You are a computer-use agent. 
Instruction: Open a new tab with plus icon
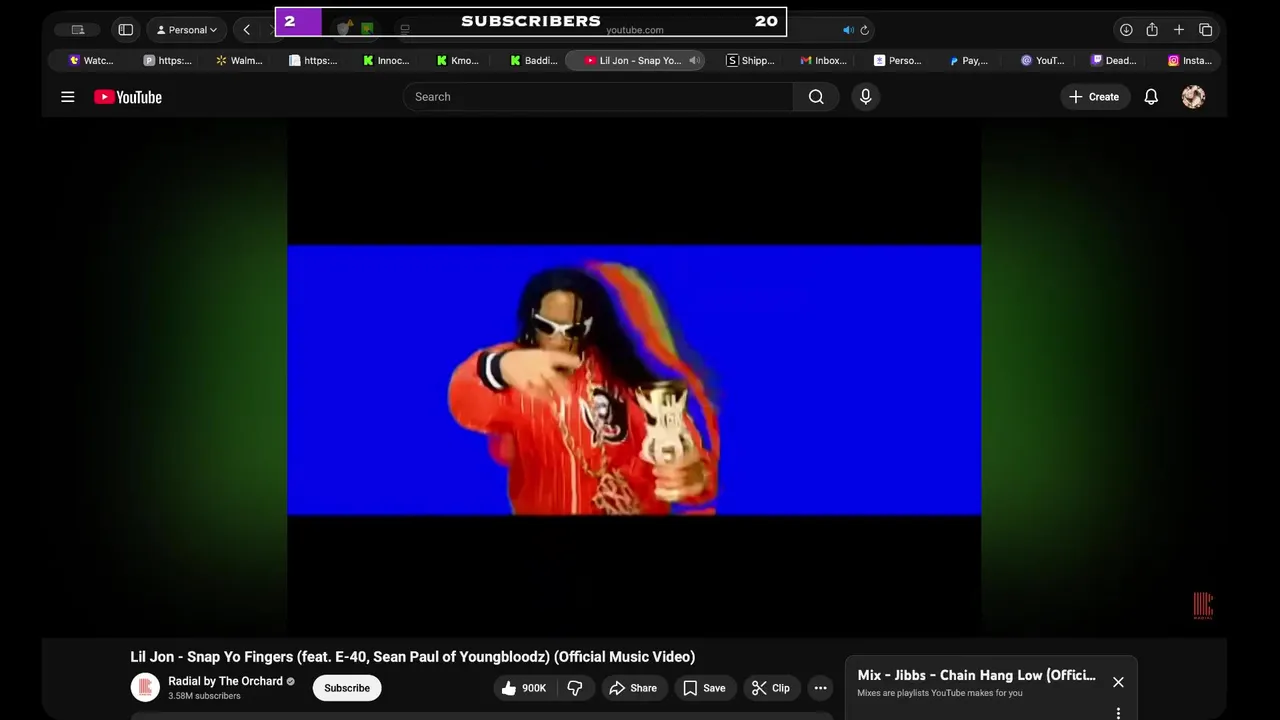coord(1179,30)
